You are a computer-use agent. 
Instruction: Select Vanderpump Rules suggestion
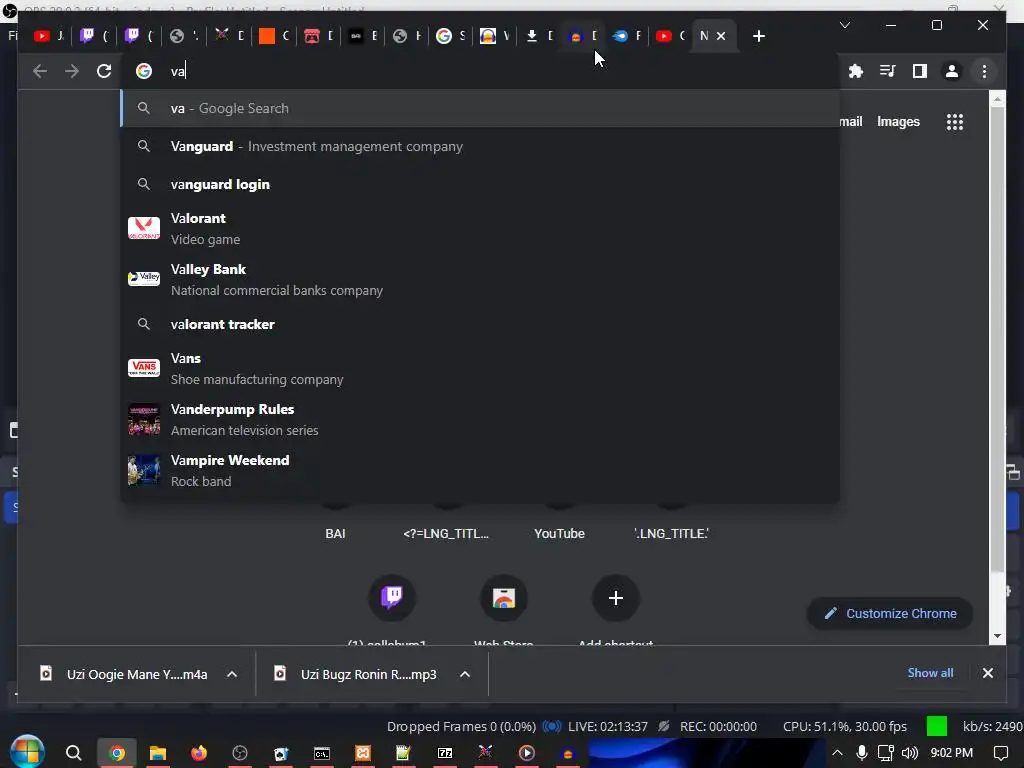[480, 419]
